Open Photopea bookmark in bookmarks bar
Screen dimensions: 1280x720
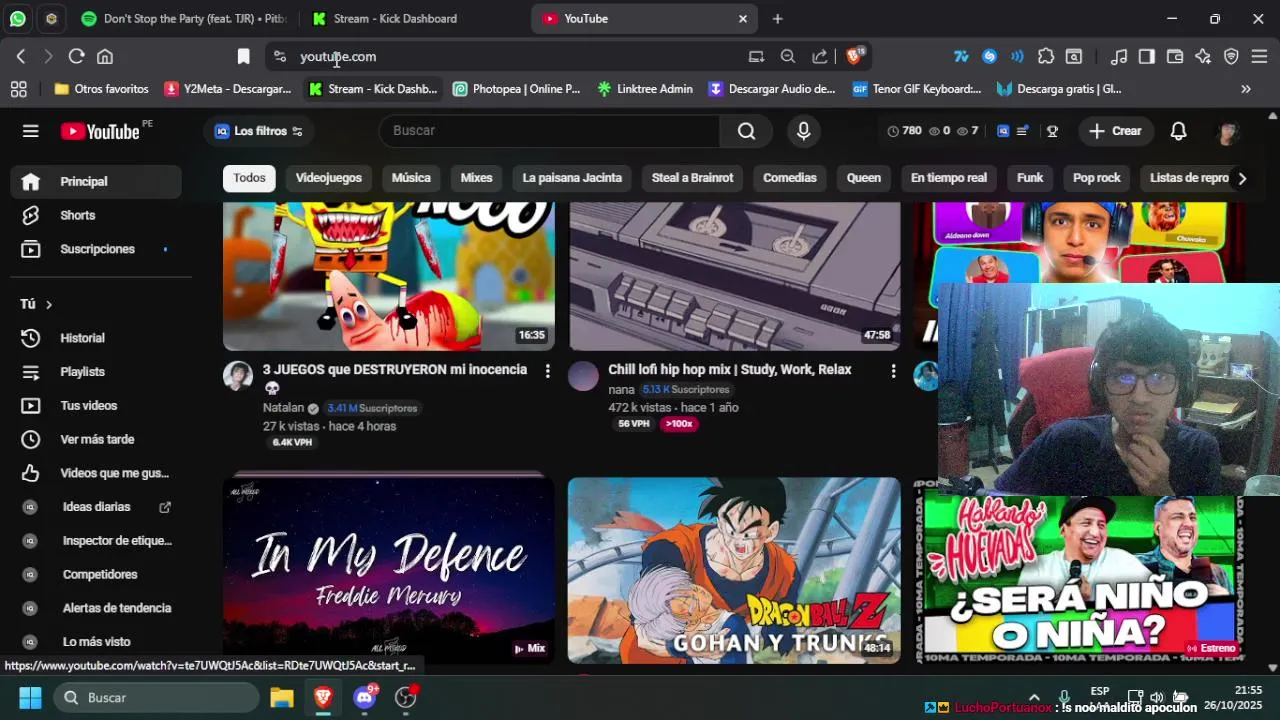point(516,89)
